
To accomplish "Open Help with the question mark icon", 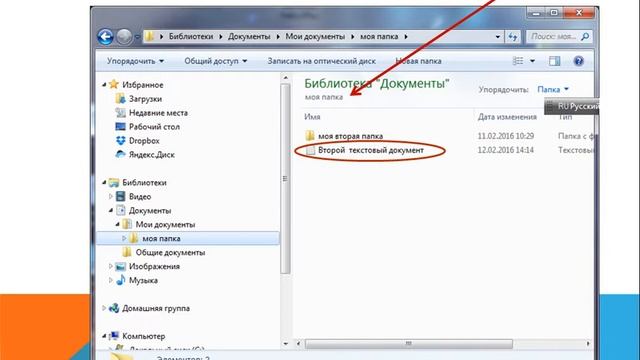I will 578,61.
